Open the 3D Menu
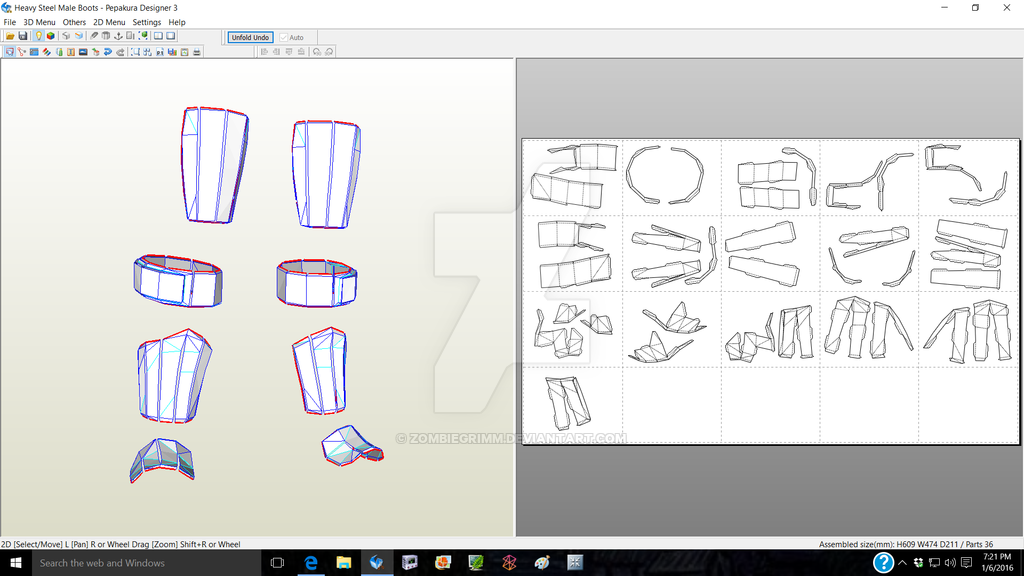 39,22
